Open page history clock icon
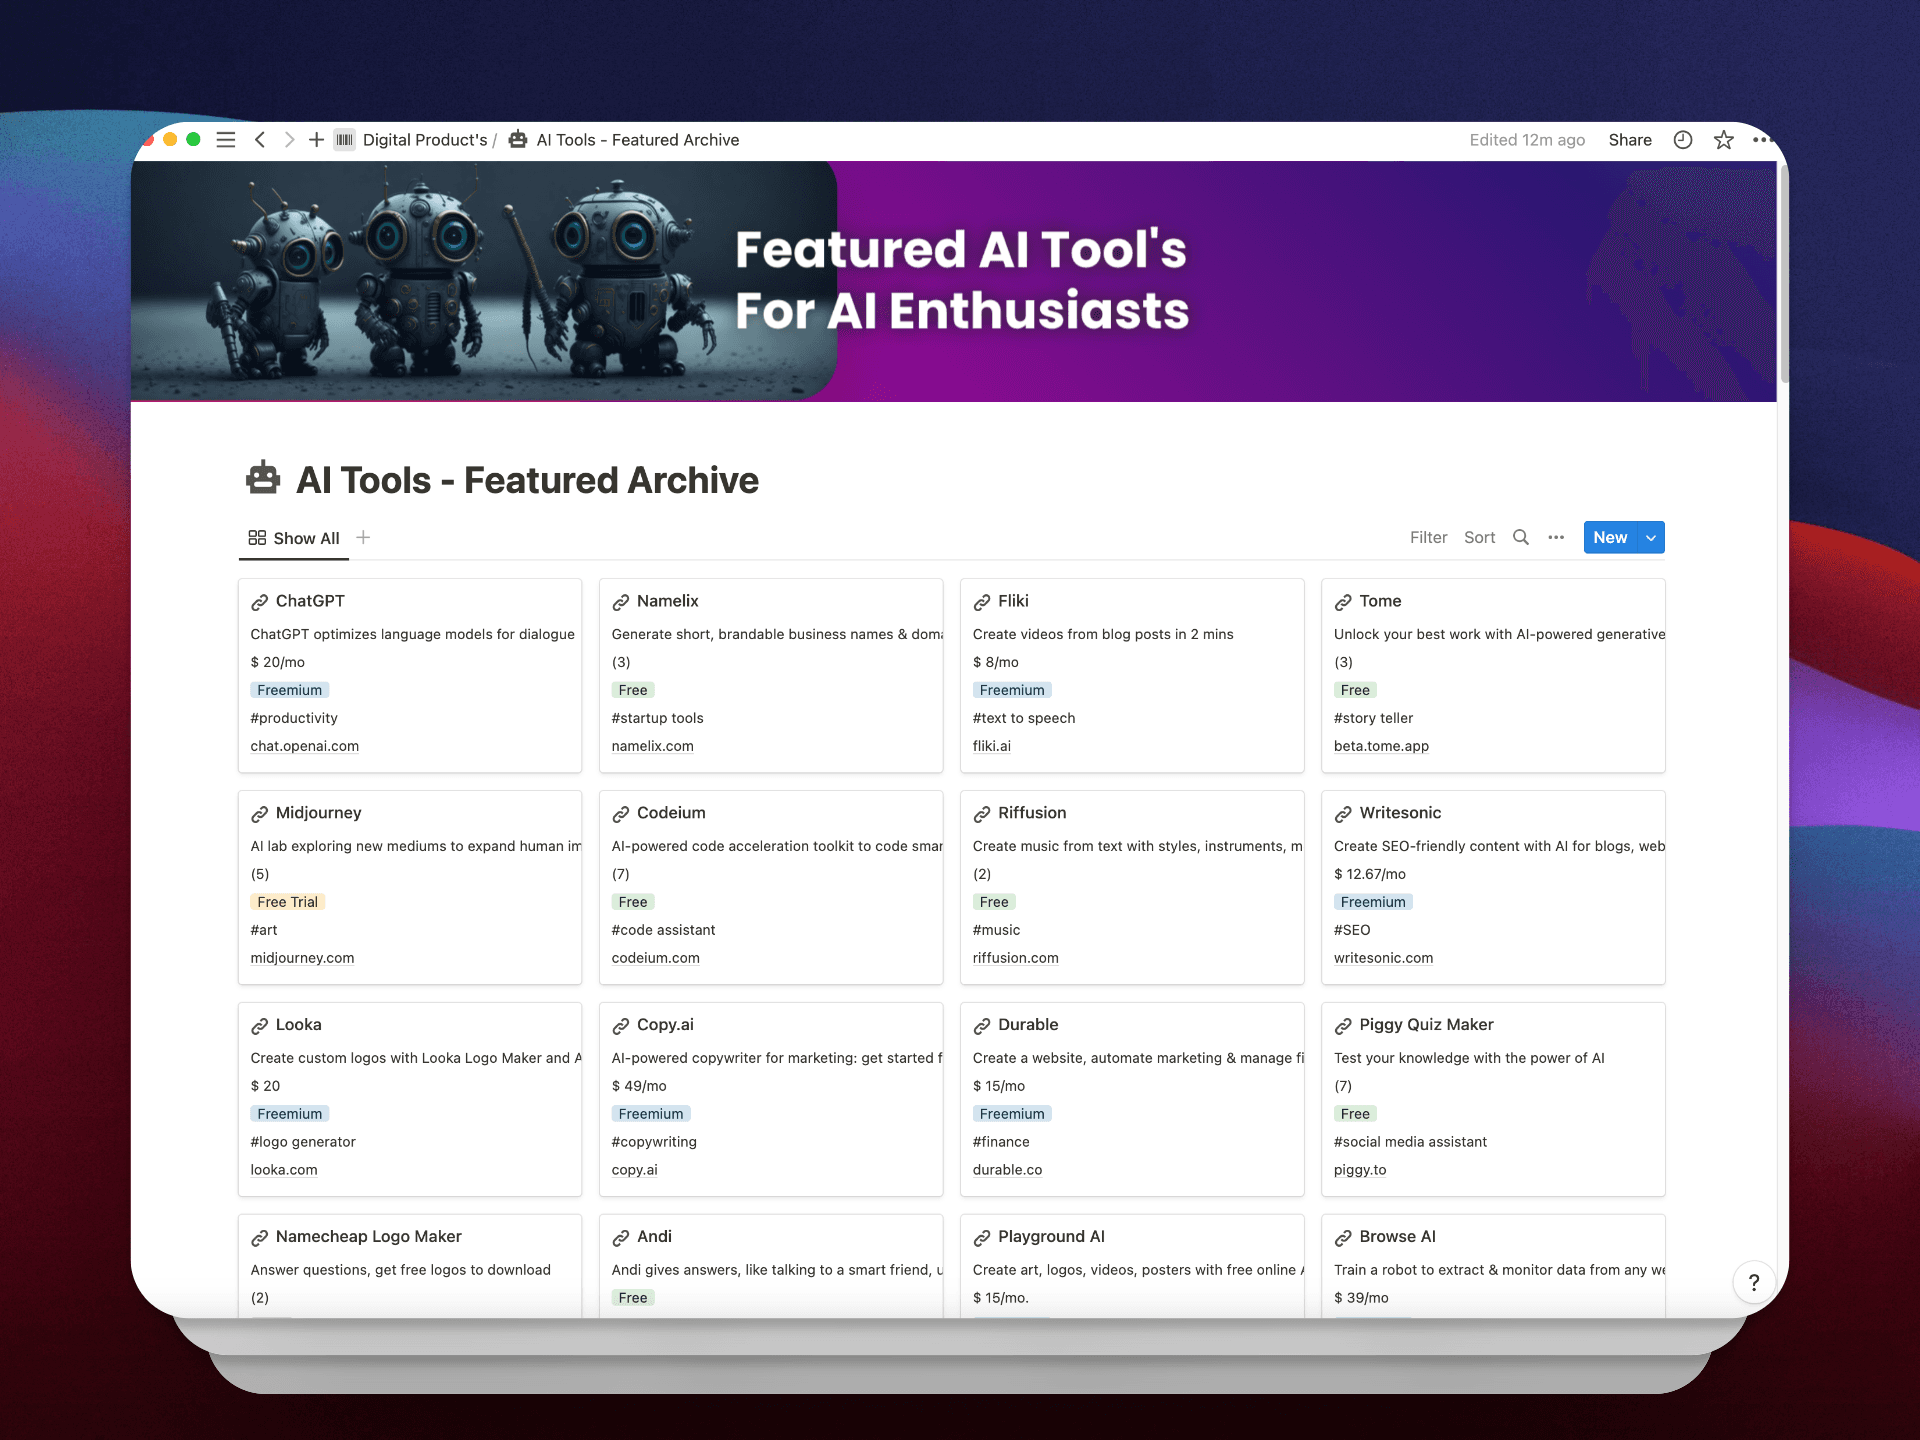Viewport: 1920px width, 1440px height. tap(1683, 140)
